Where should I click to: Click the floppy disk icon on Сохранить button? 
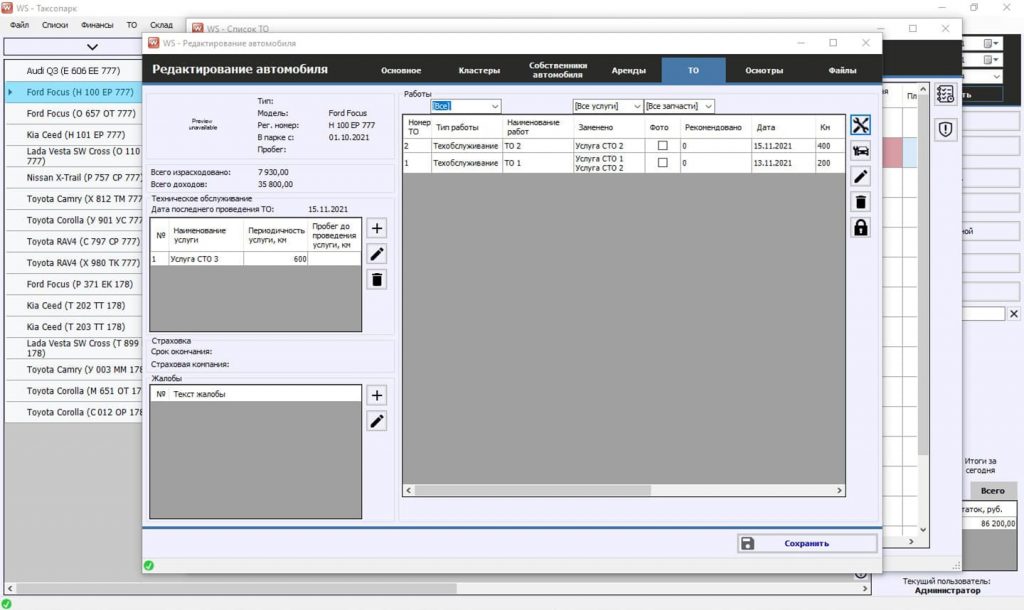point(748,543)
